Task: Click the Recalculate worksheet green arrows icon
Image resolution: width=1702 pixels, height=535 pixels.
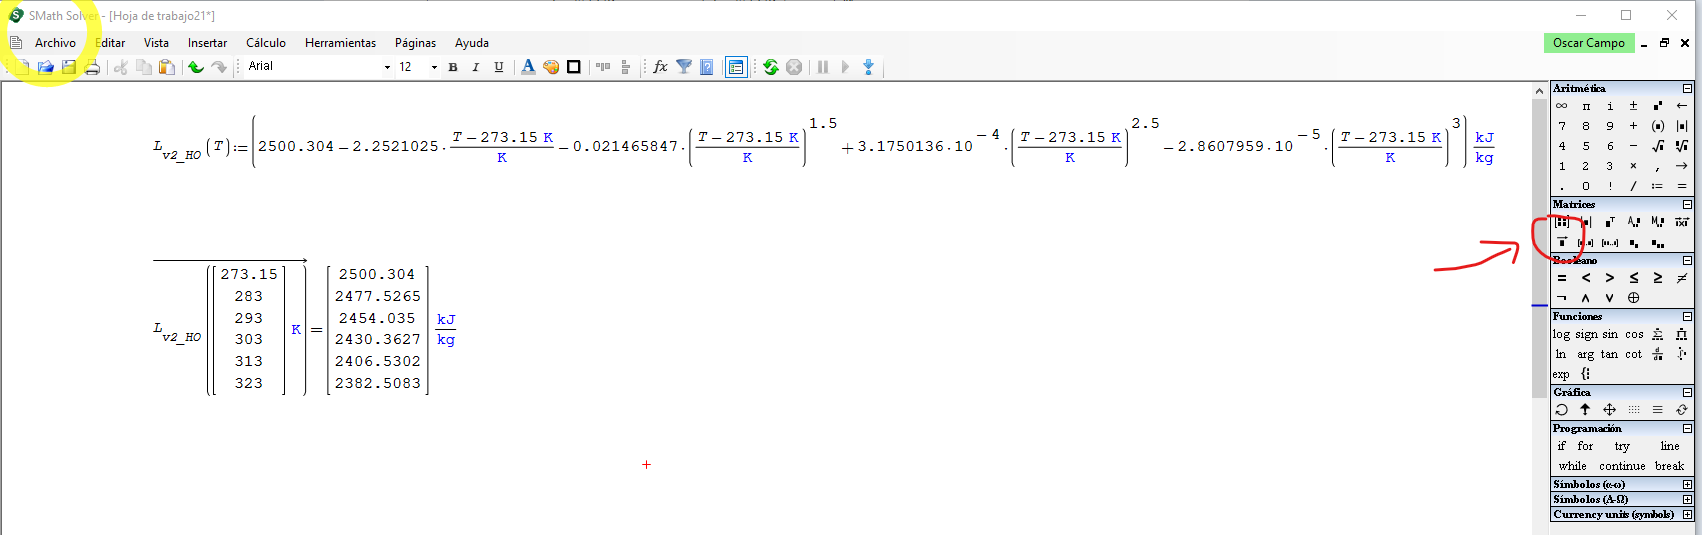Action: pyautogui.click(x=771, y=67)
